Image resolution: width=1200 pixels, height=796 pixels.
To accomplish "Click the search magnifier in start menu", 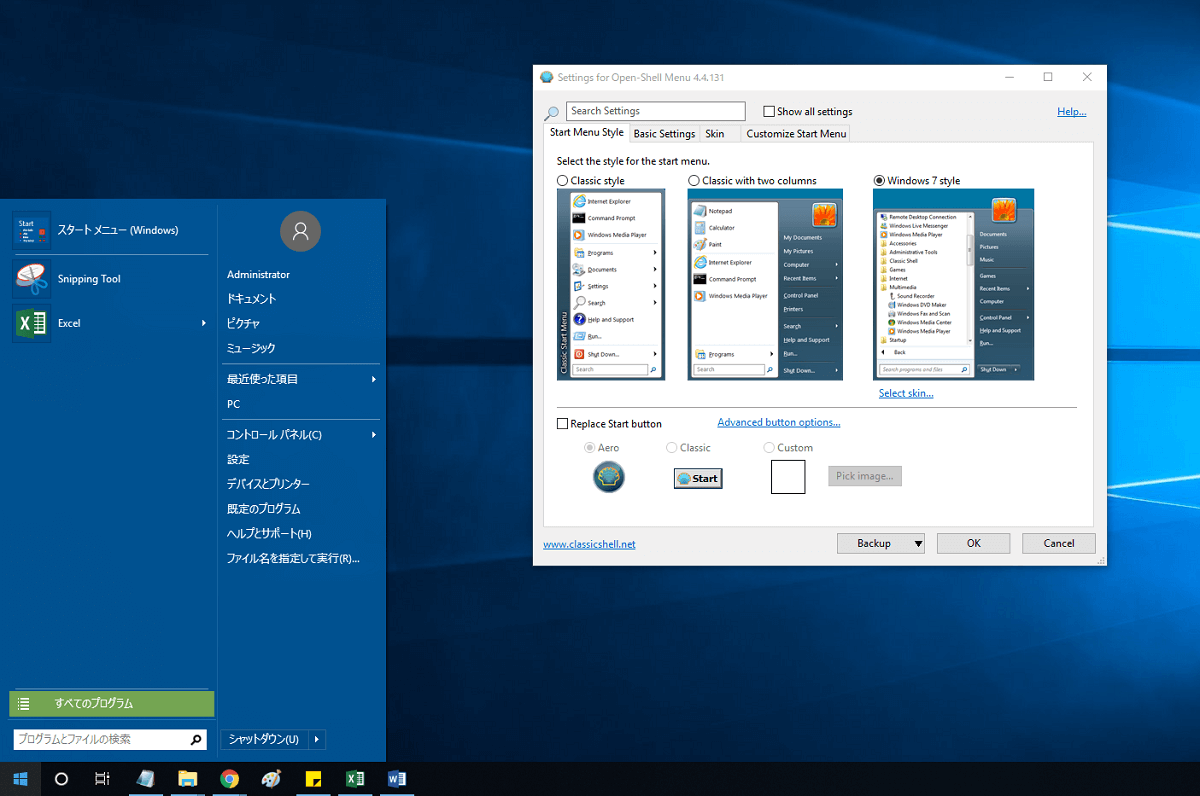I will tap(196, 740).
